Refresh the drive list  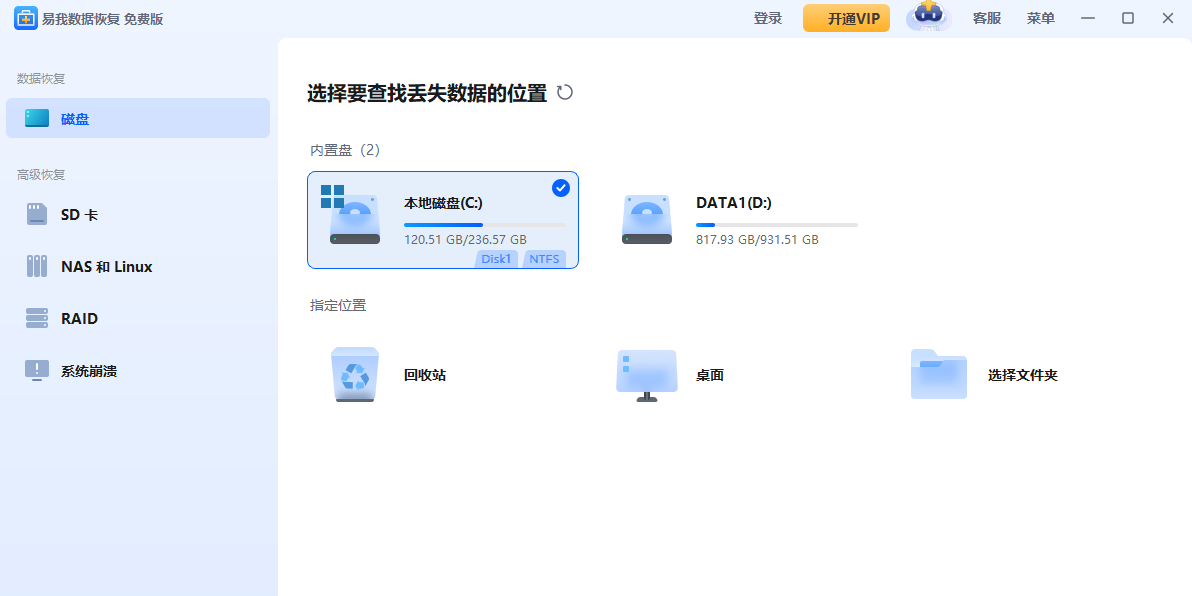[566, 91]
